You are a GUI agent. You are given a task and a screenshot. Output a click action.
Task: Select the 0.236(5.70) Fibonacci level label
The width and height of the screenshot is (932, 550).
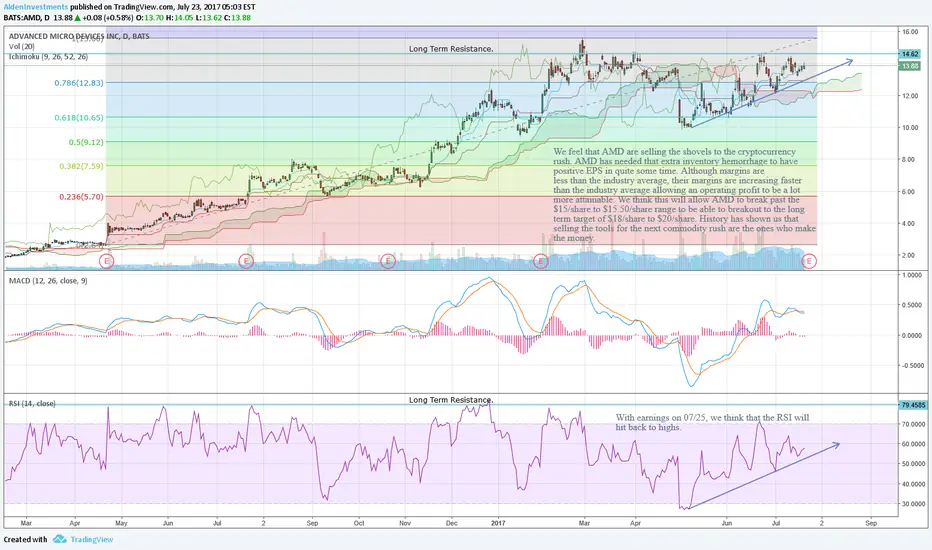[81, 197]
